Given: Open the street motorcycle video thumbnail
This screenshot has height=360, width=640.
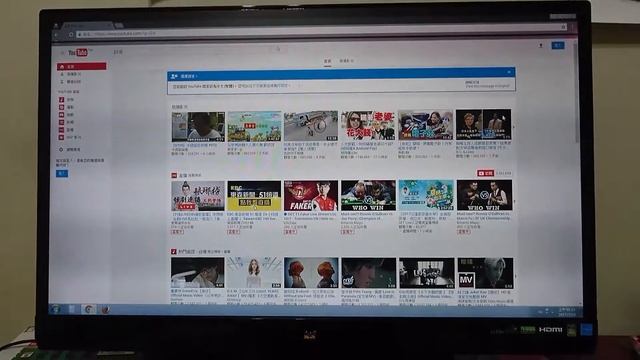Looking at the screenshot, I should tap(311, 126).
